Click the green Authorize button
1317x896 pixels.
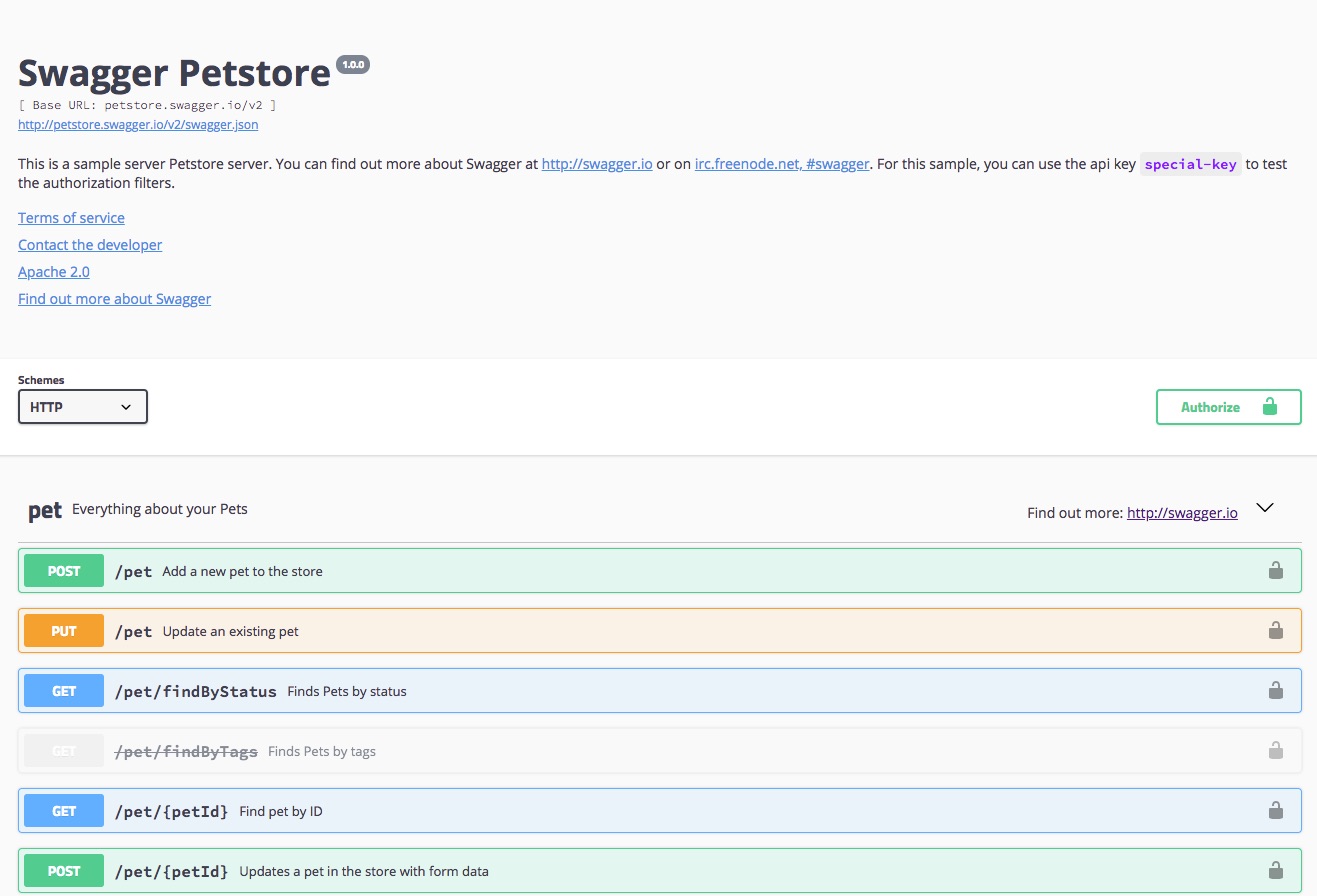pos(1228,407)
